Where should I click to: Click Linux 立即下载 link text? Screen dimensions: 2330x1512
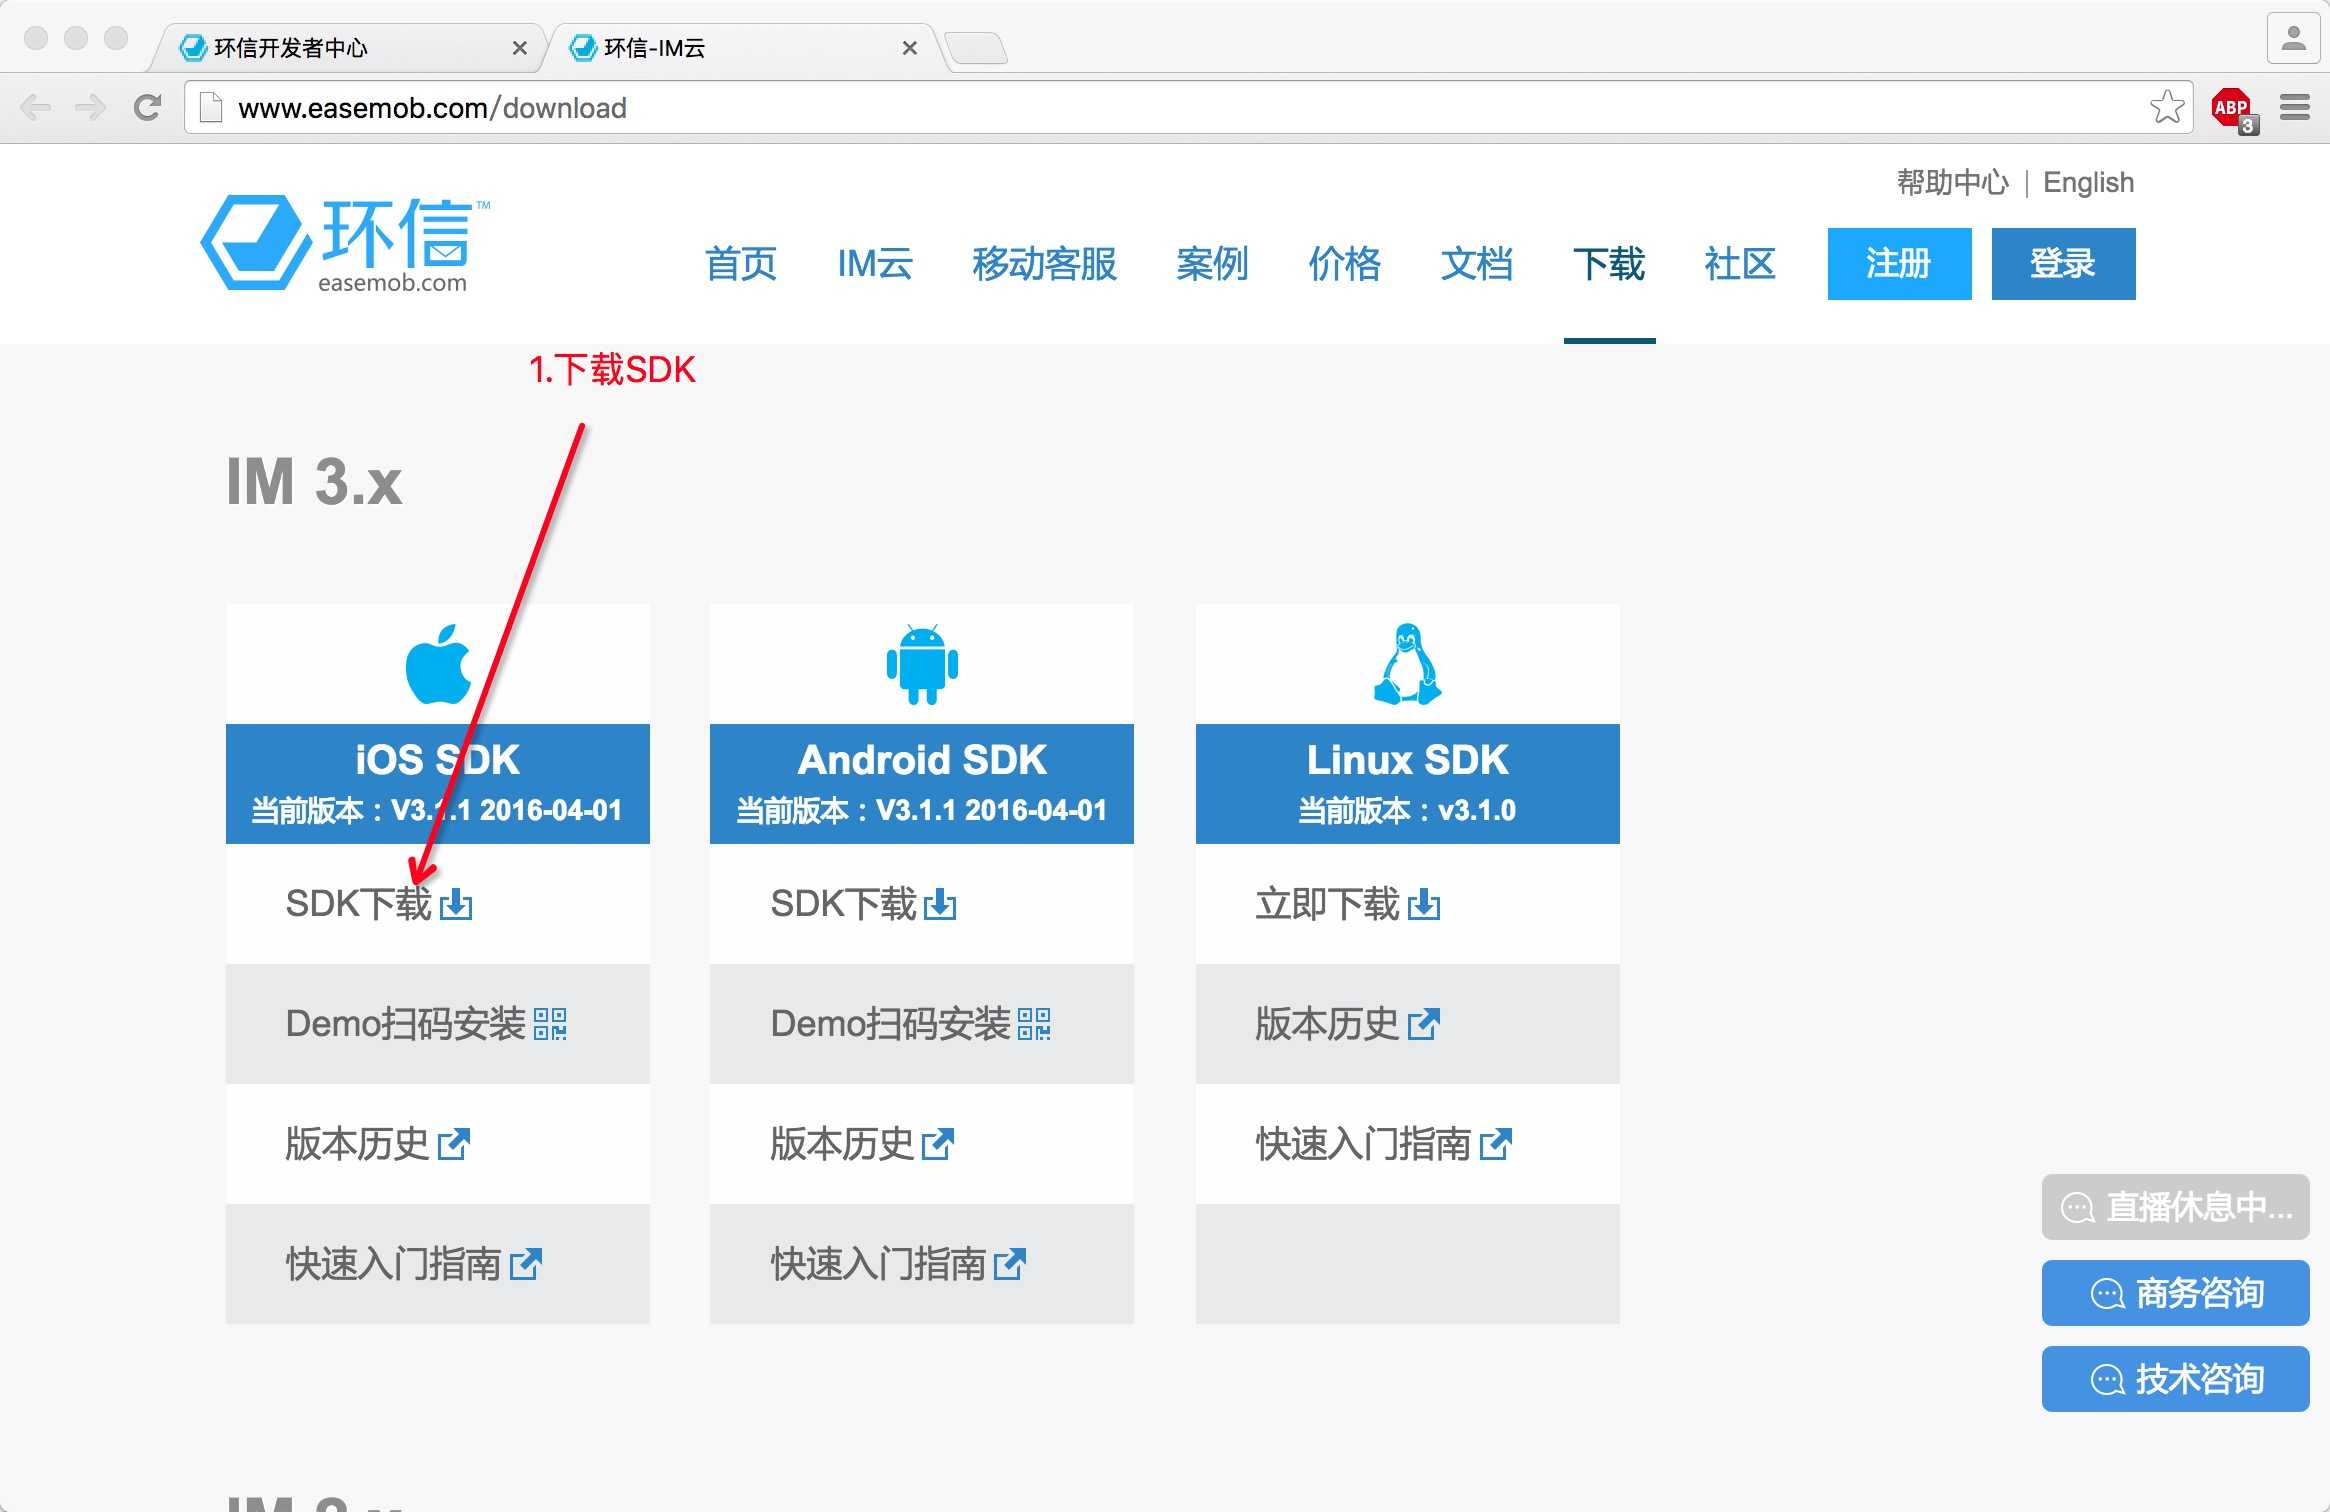point(1328,904)
